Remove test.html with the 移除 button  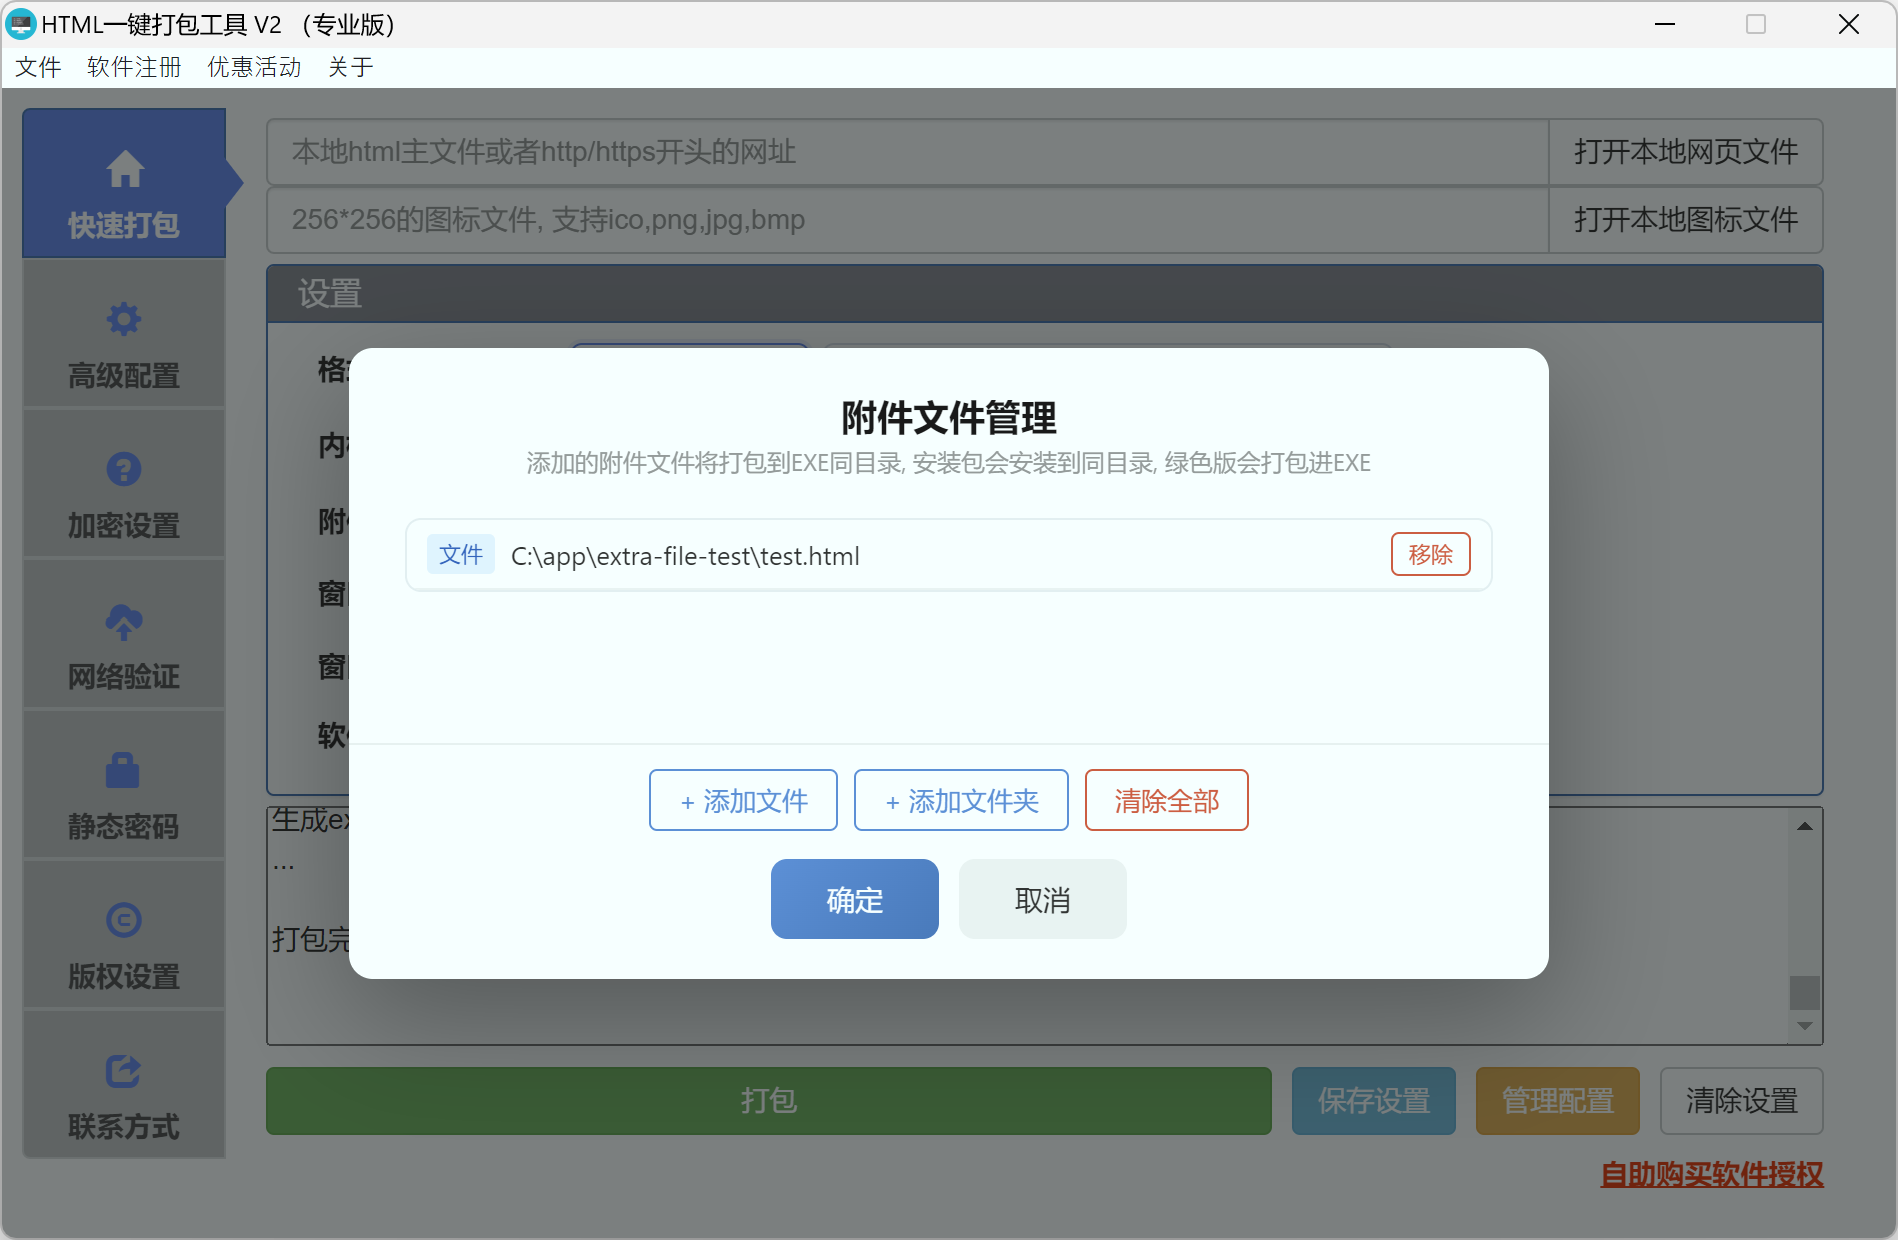click(x=1430, y=554)
